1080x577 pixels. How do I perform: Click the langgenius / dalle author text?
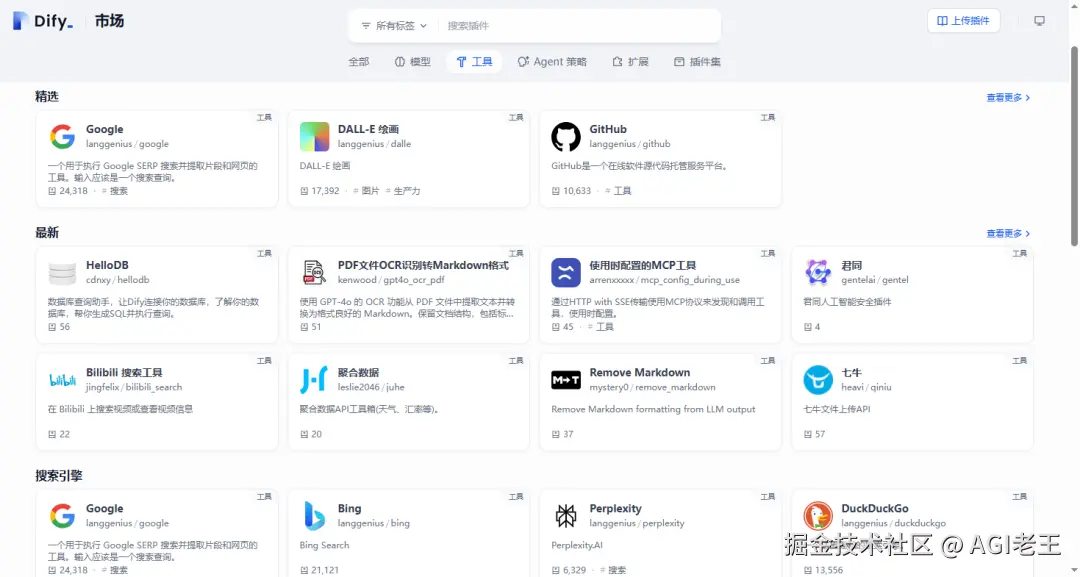click(x=374, y=144)
